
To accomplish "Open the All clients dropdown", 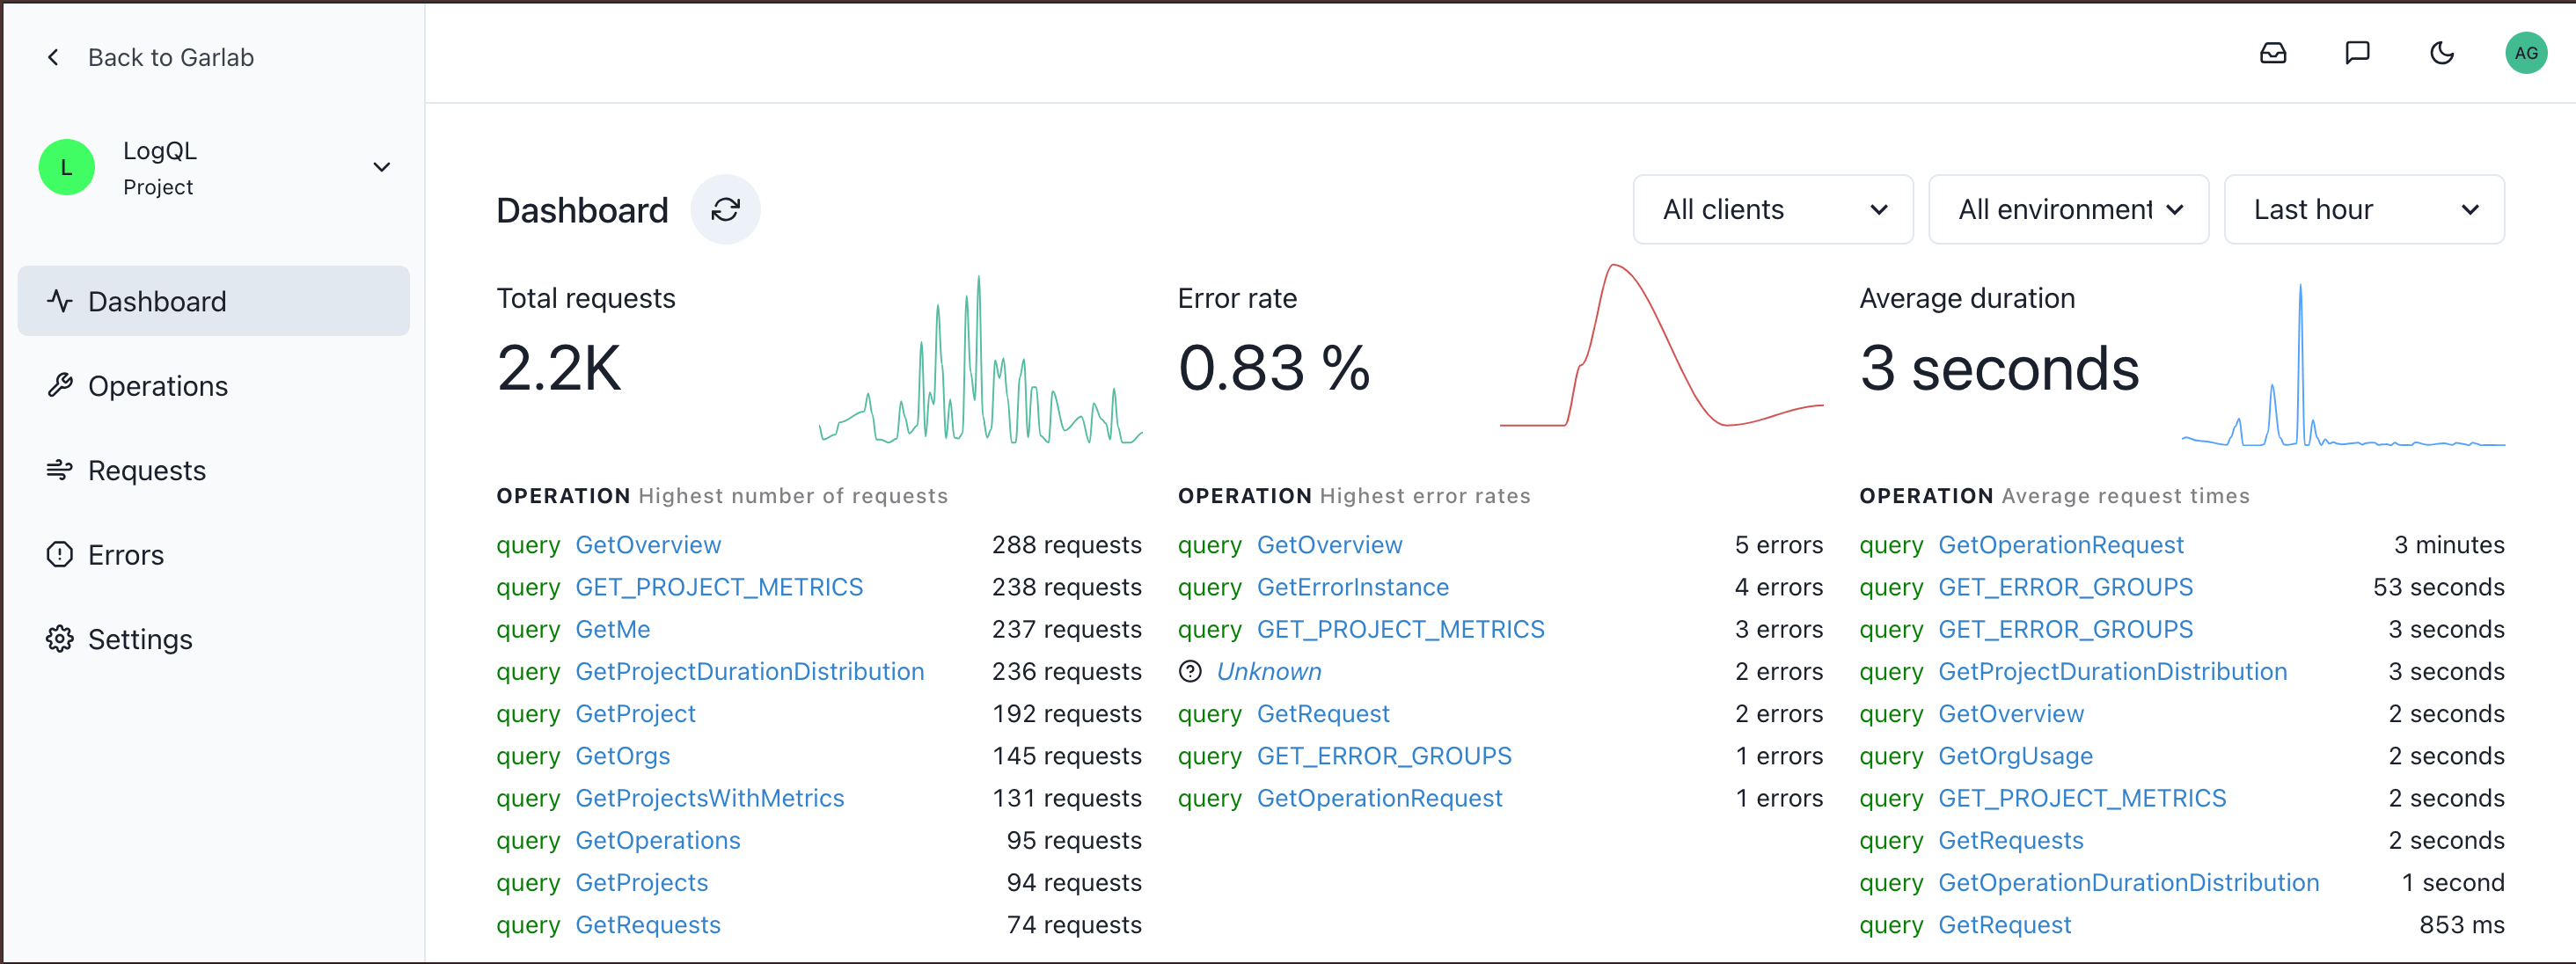I will click(x=1772, y=209).
